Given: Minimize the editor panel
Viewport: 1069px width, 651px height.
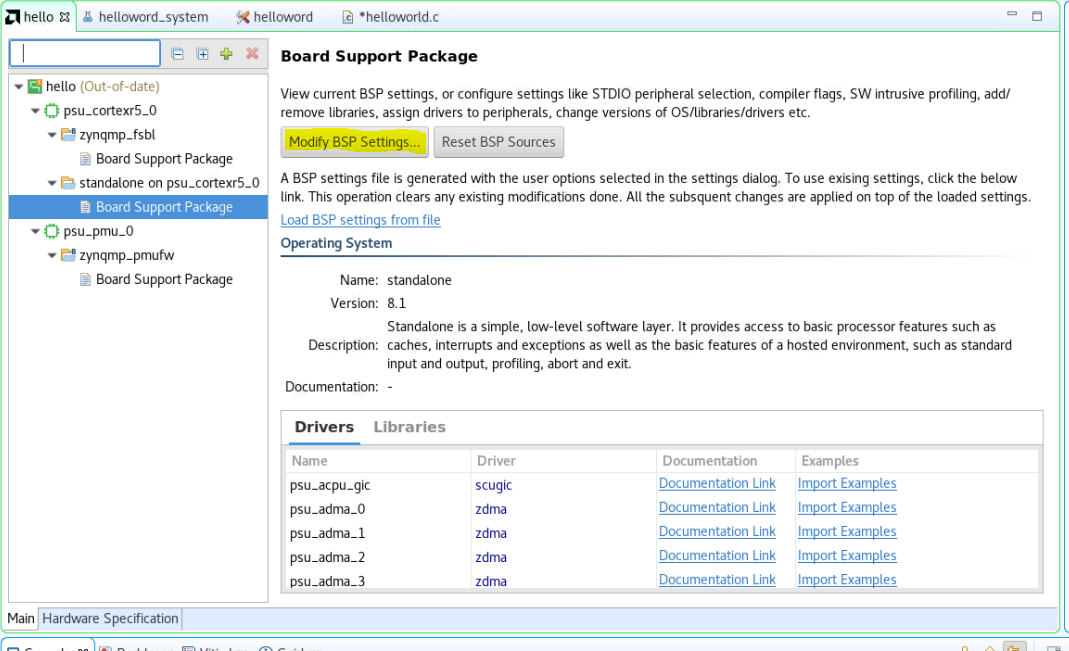Looking at the screenshot, I should point(1013,16).
